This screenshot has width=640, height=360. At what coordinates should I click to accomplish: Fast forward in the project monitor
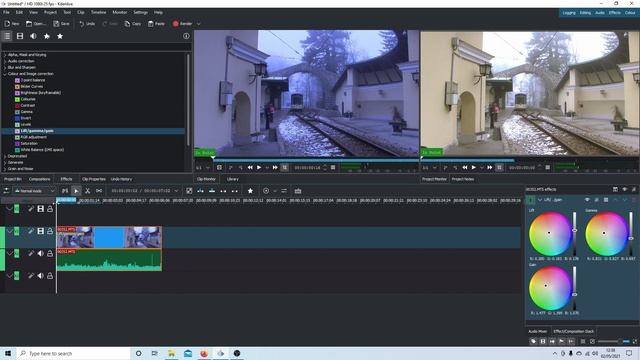tap(490, 168)
